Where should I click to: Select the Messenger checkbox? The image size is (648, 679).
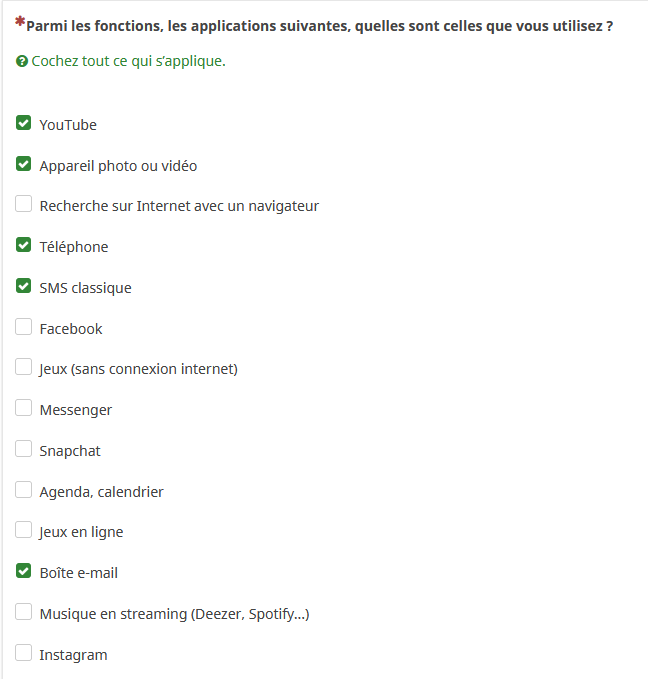point(24,408)
